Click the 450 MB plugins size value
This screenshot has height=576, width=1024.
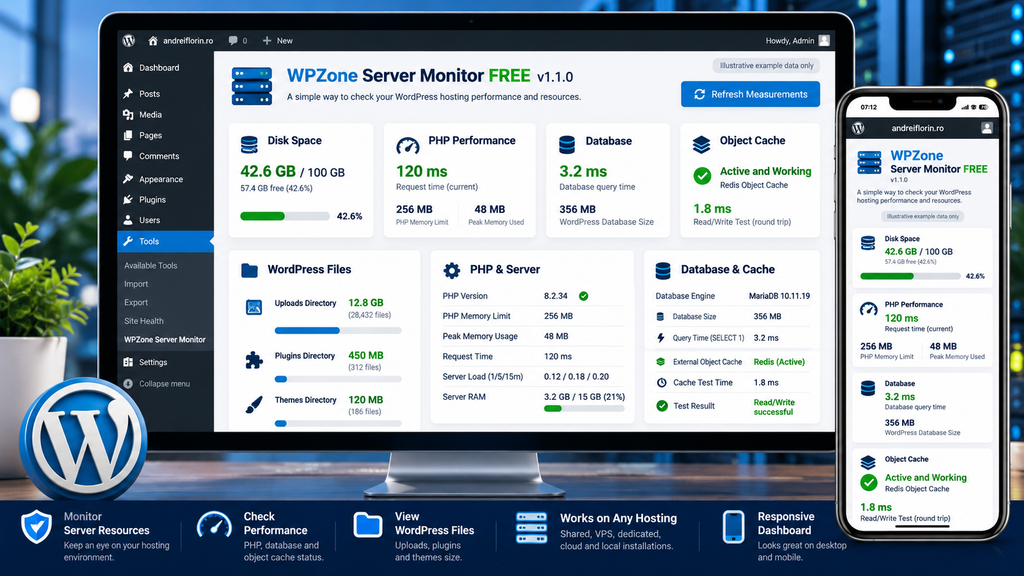click(x=366, y=356)
